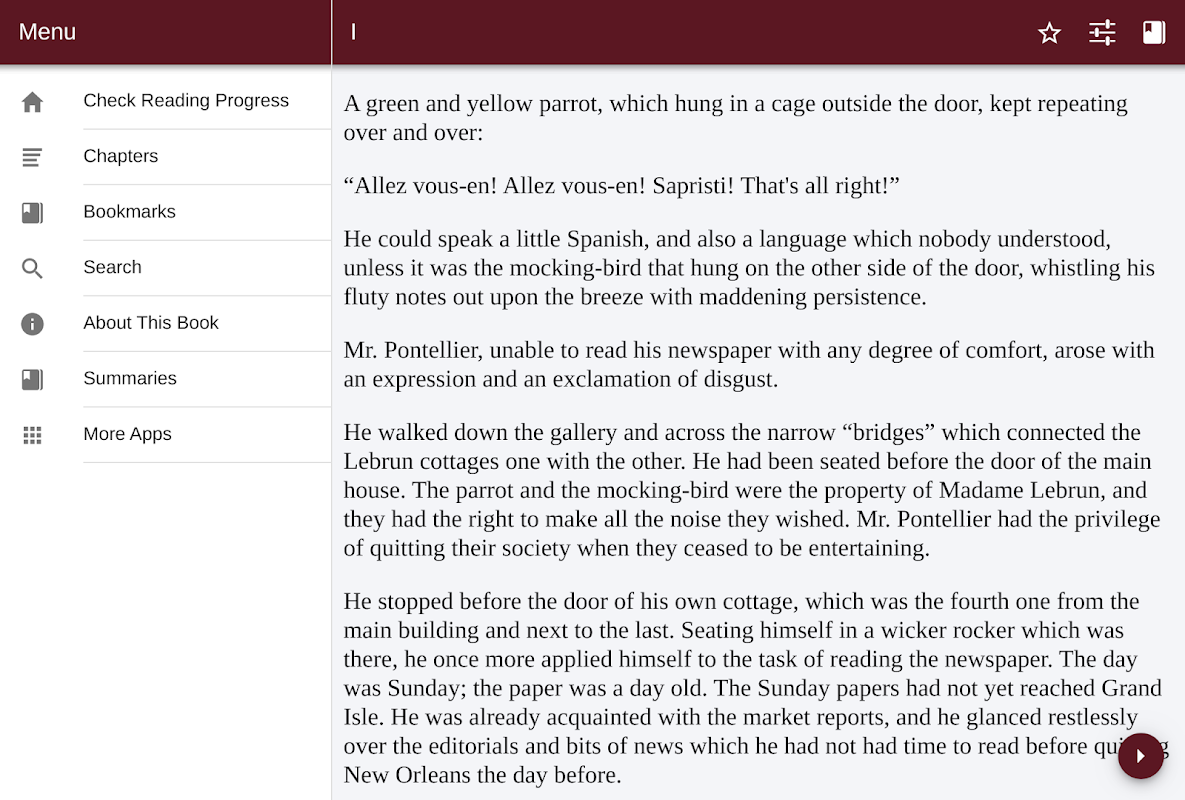Click the magnifying glass search icon
This screenshot has width=1185, height=800.
pyautogui.click(x=32, y=268)
